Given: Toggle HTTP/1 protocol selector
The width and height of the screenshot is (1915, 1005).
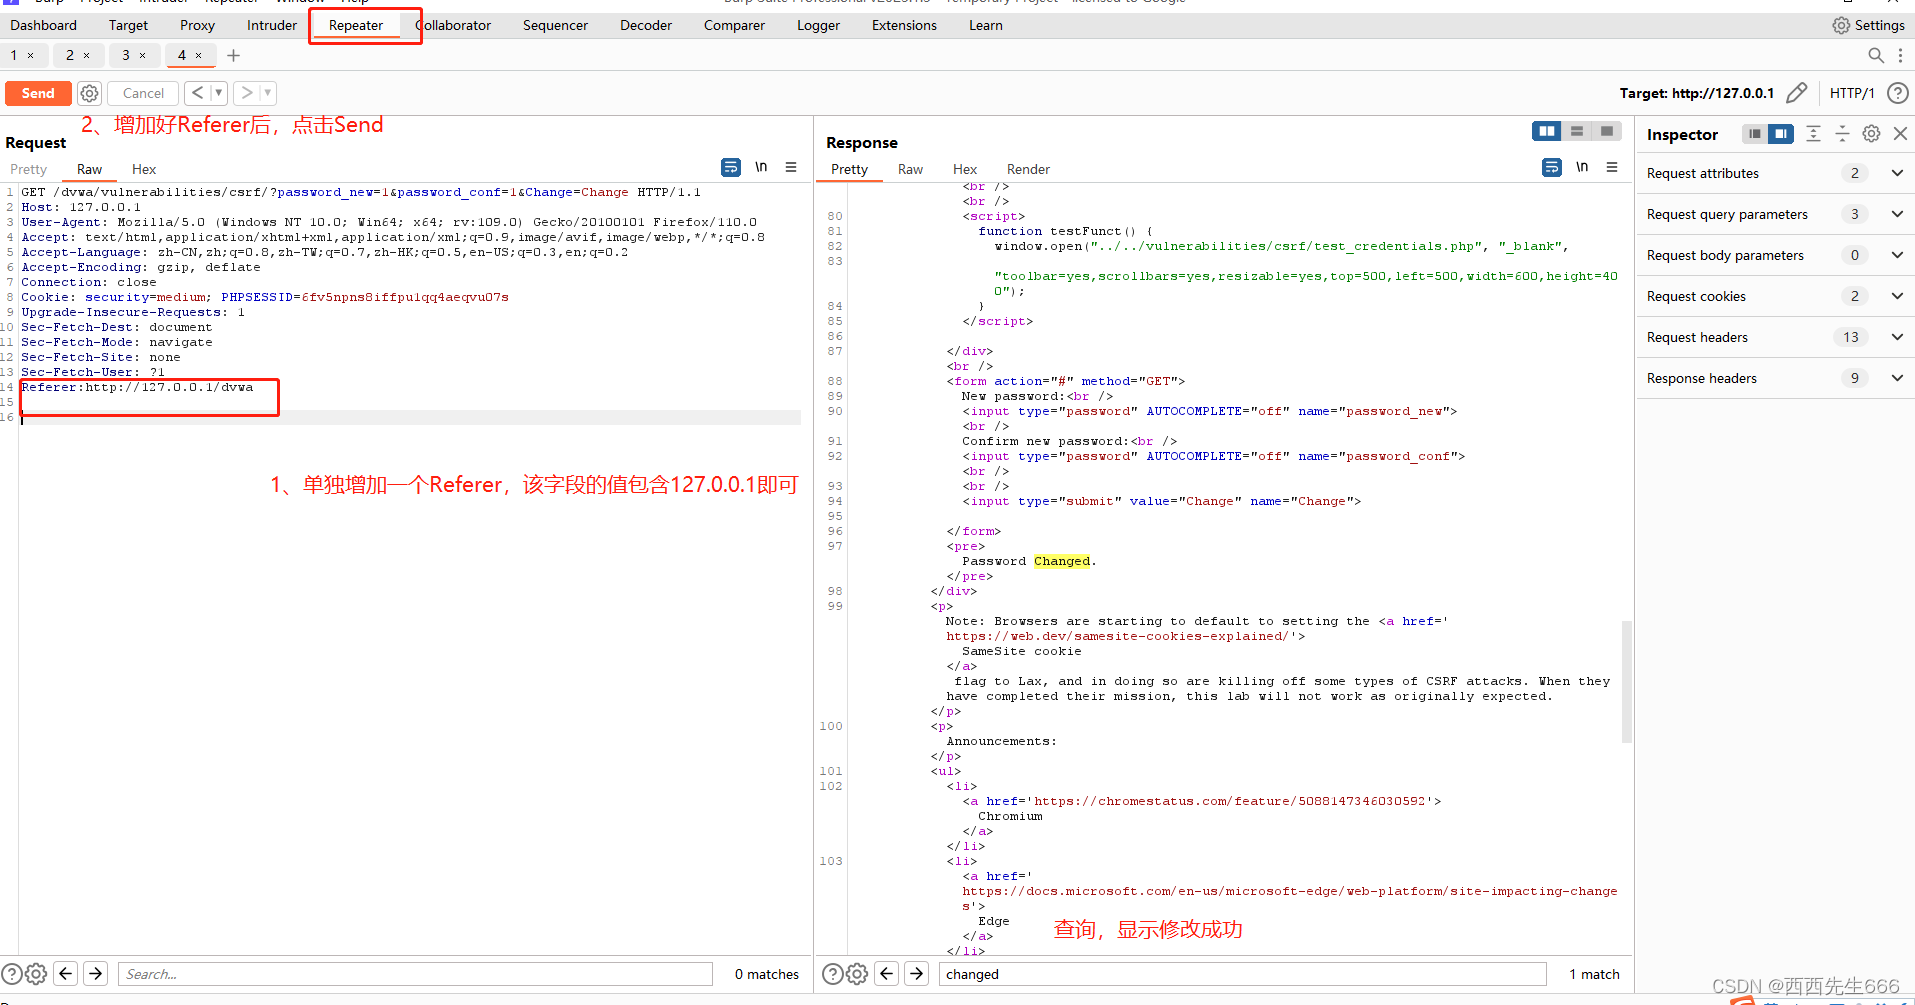Looking at the screenshot, I should (1852, 93).
